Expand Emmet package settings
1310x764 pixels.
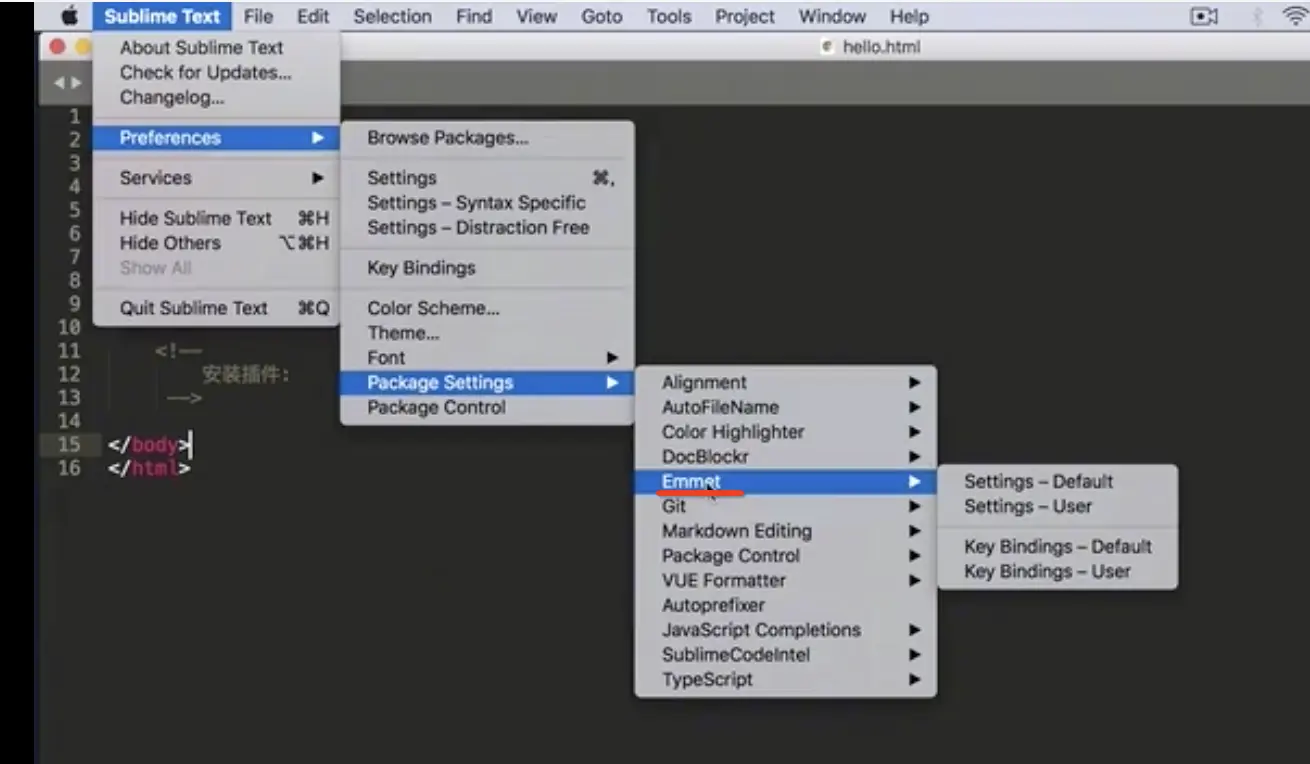click(786, 481)
